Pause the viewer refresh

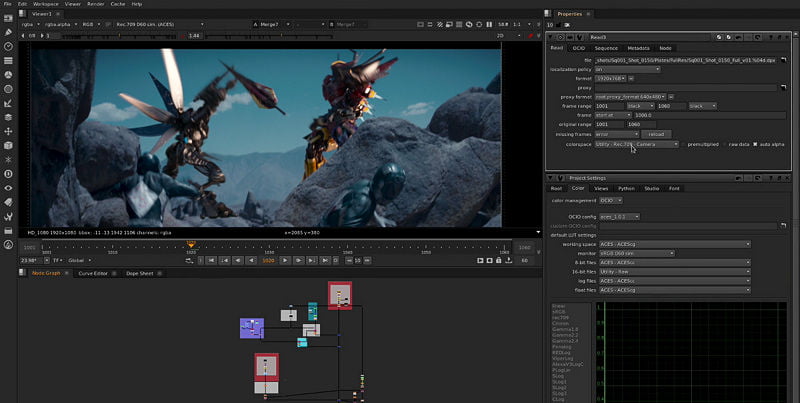coord(489,24)
